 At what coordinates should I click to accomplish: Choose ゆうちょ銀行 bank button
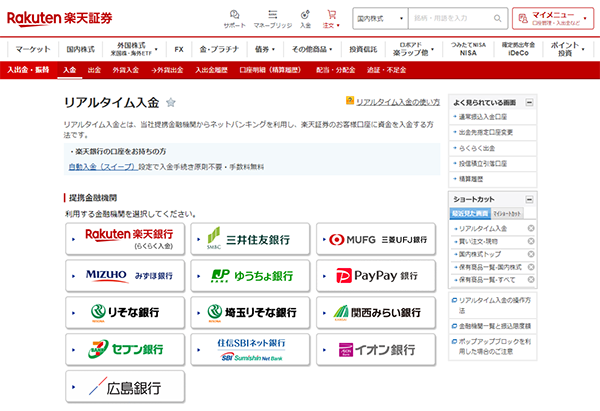[x=250, y=276]
